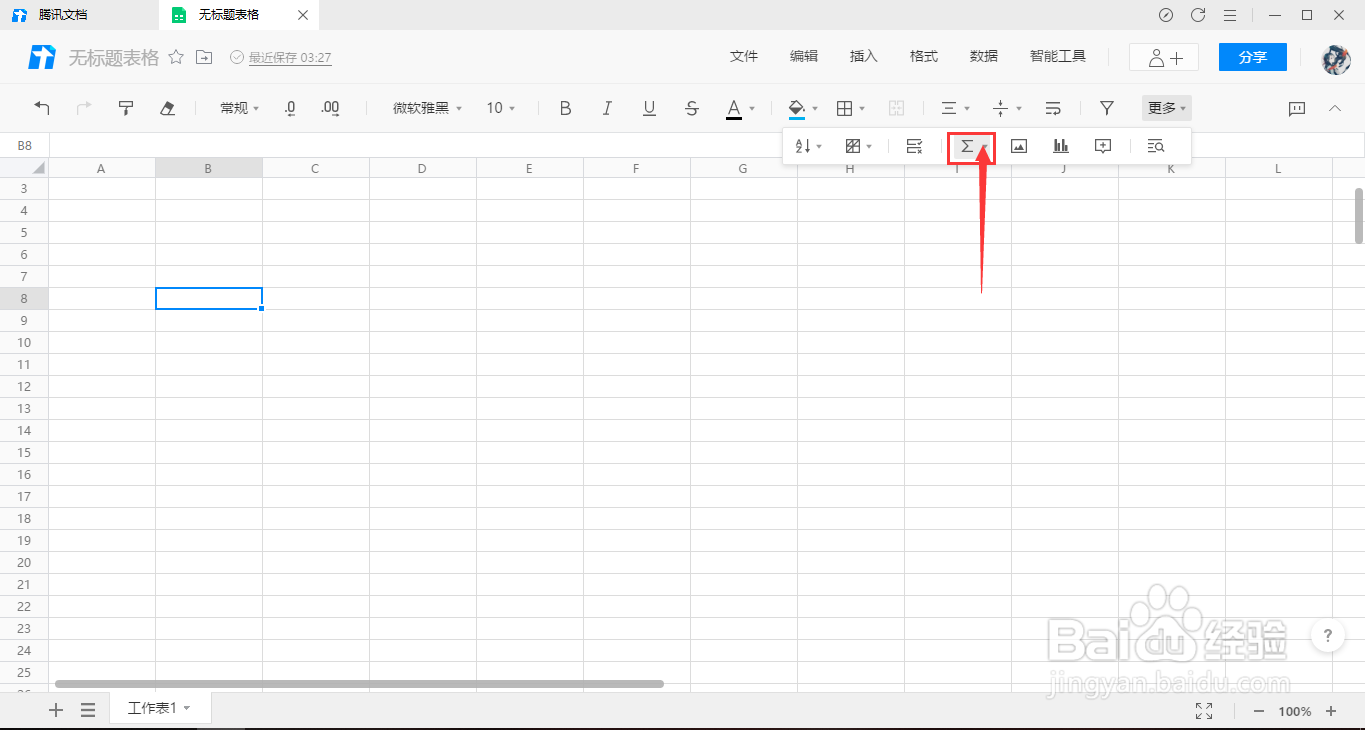Apply the font color A icon
Screen dimensions: 1365x730
coord(734,108)
